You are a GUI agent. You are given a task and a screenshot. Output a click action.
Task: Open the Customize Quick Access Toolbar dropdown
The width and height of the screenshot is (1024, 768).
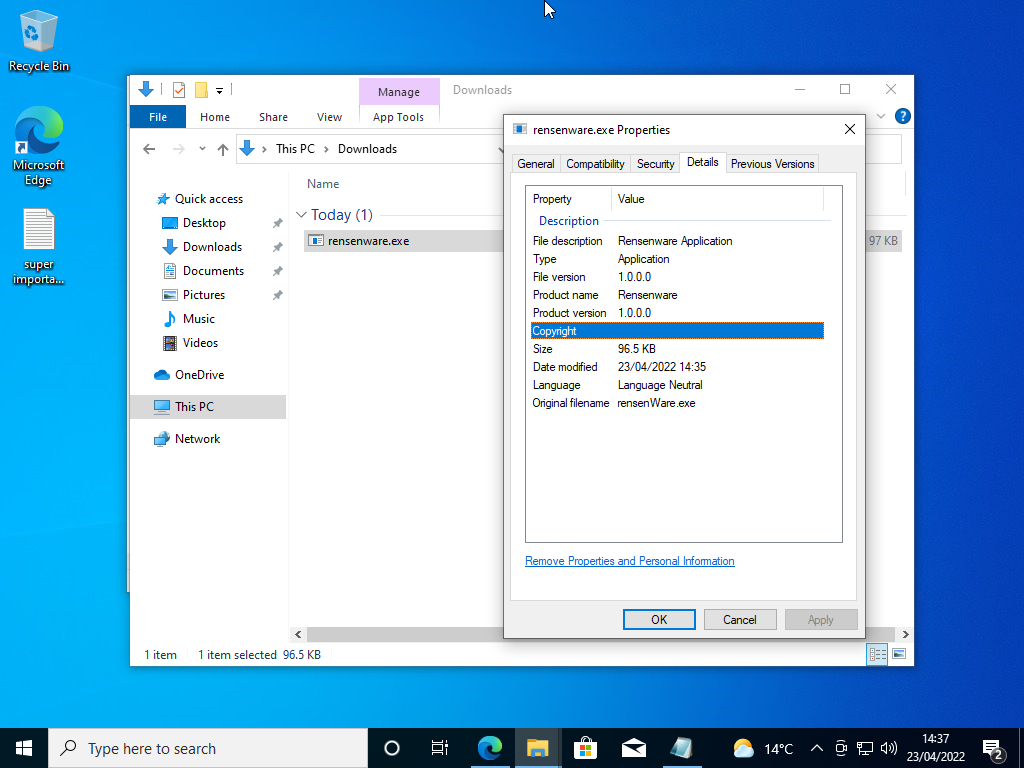coord(219,89)
